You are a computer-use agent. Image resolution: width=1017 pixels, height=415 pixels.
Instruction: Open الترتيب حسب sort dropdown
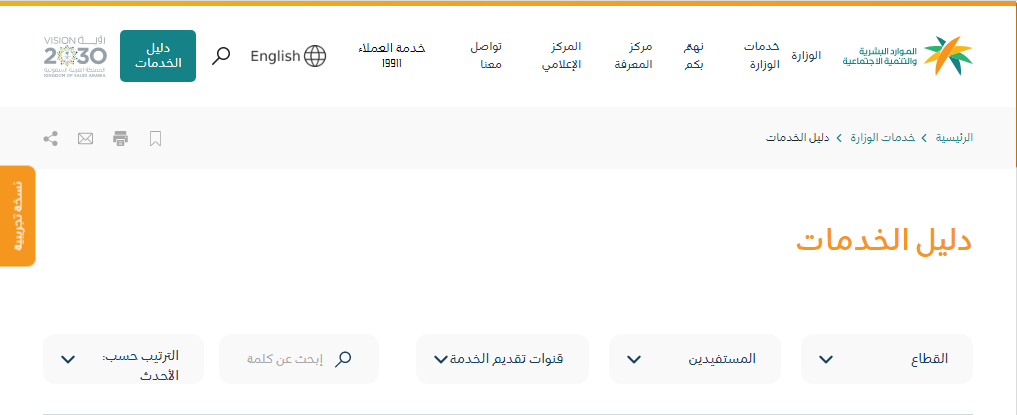click(123, 359)
